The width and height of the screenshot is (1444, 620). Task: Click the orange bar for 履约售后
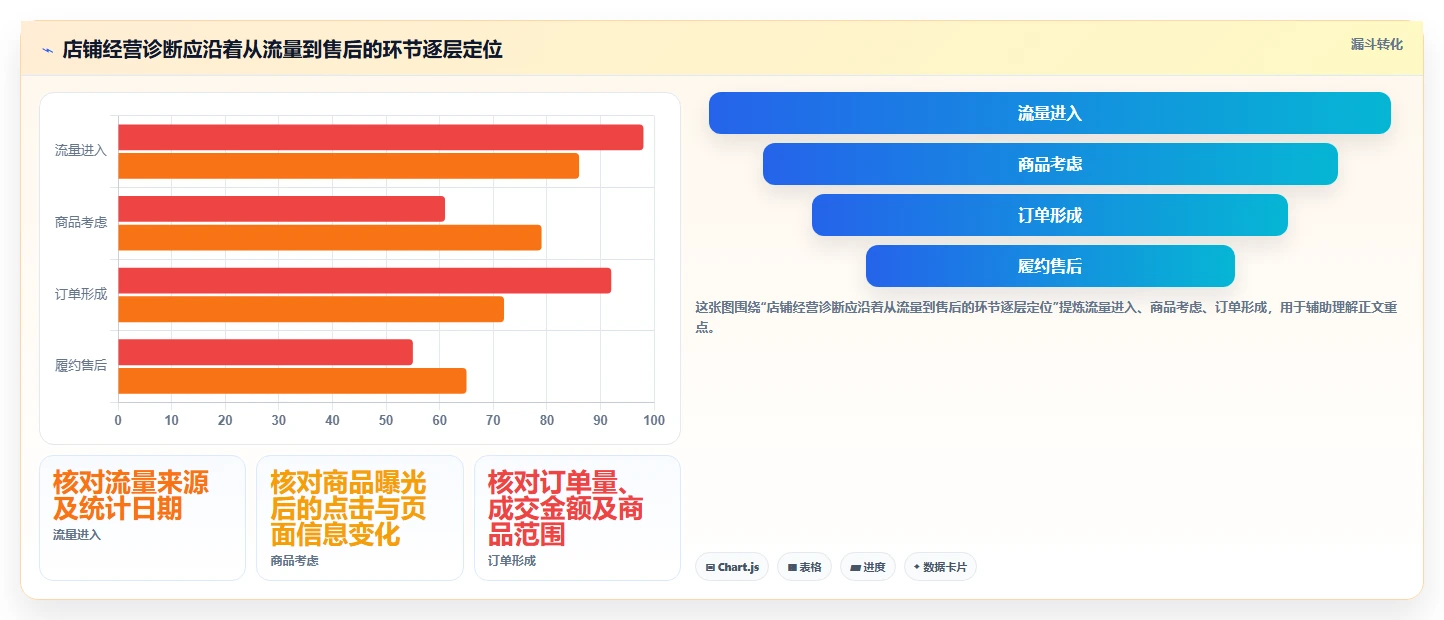pos(292,381)
